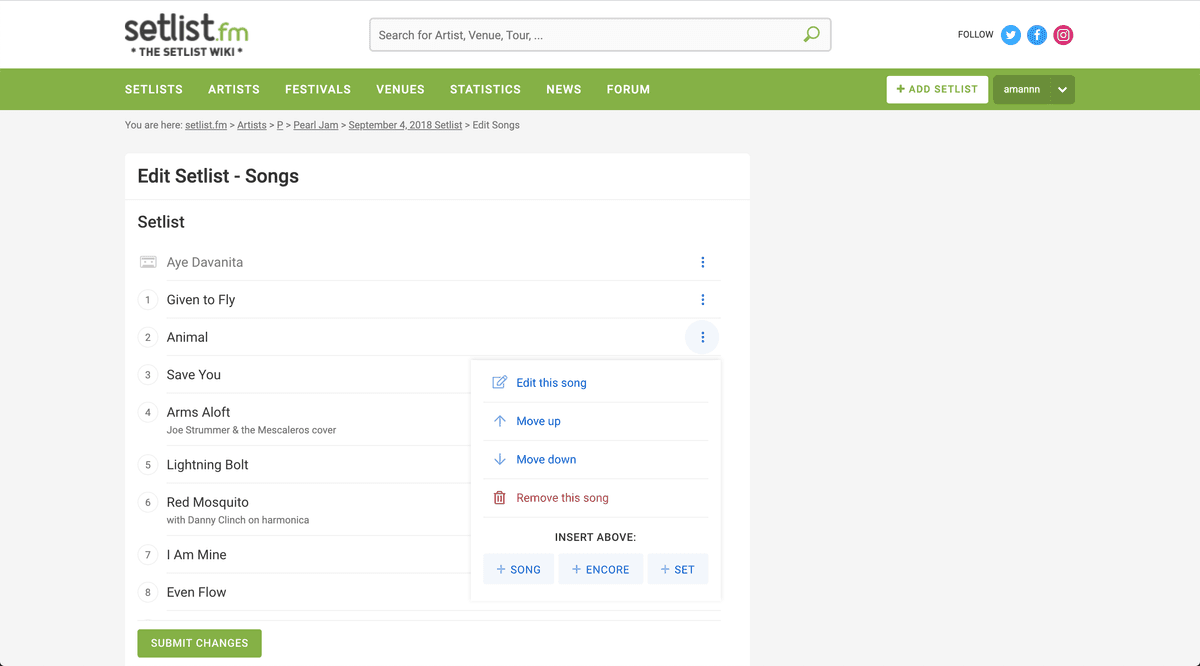Viewport: 1200px width, 666px height.
Task: Open options menu for Given to Fly
Action: click(x=703, y=300)
